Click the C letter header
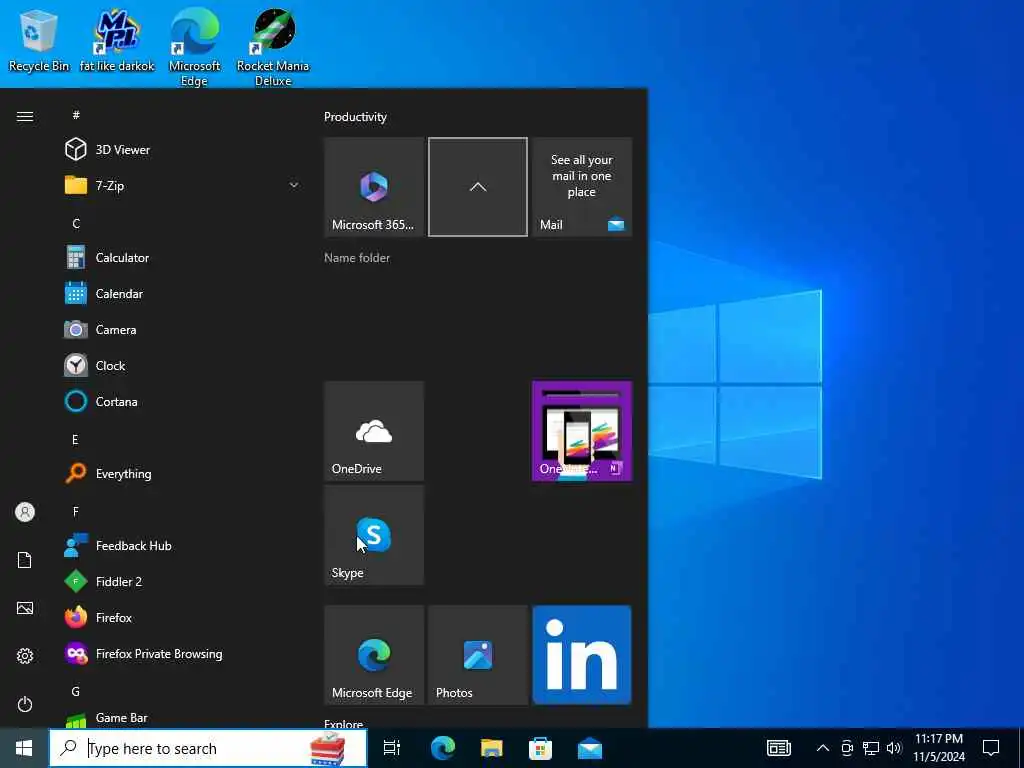This screenshot has height=768, width=1024. click(76, 223)
